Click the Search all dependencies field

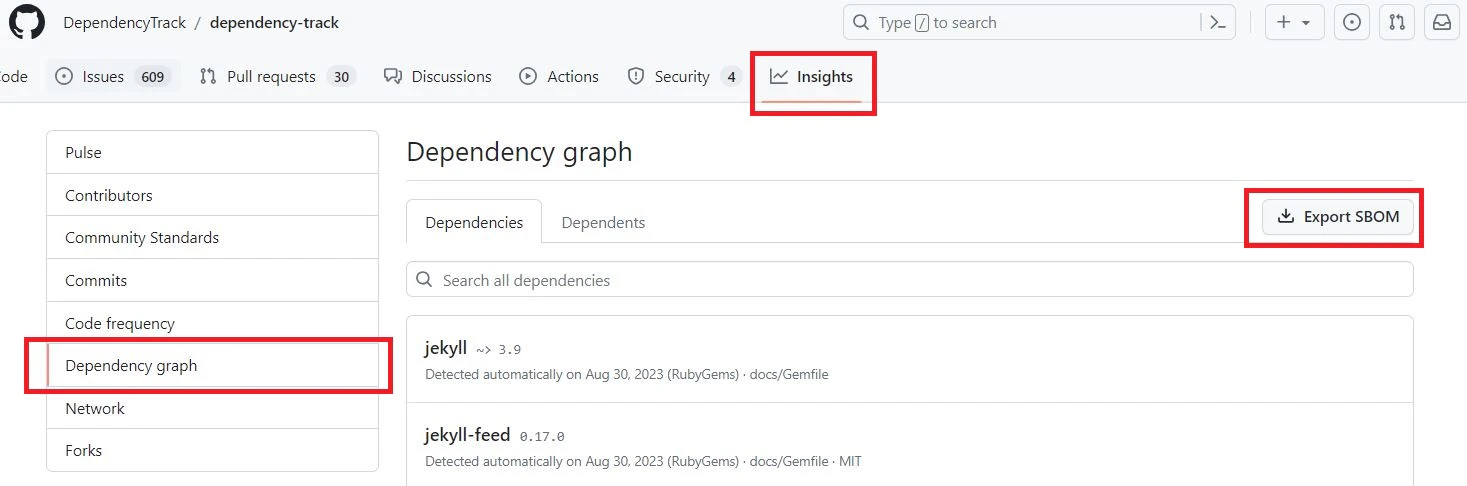(910, 280)
